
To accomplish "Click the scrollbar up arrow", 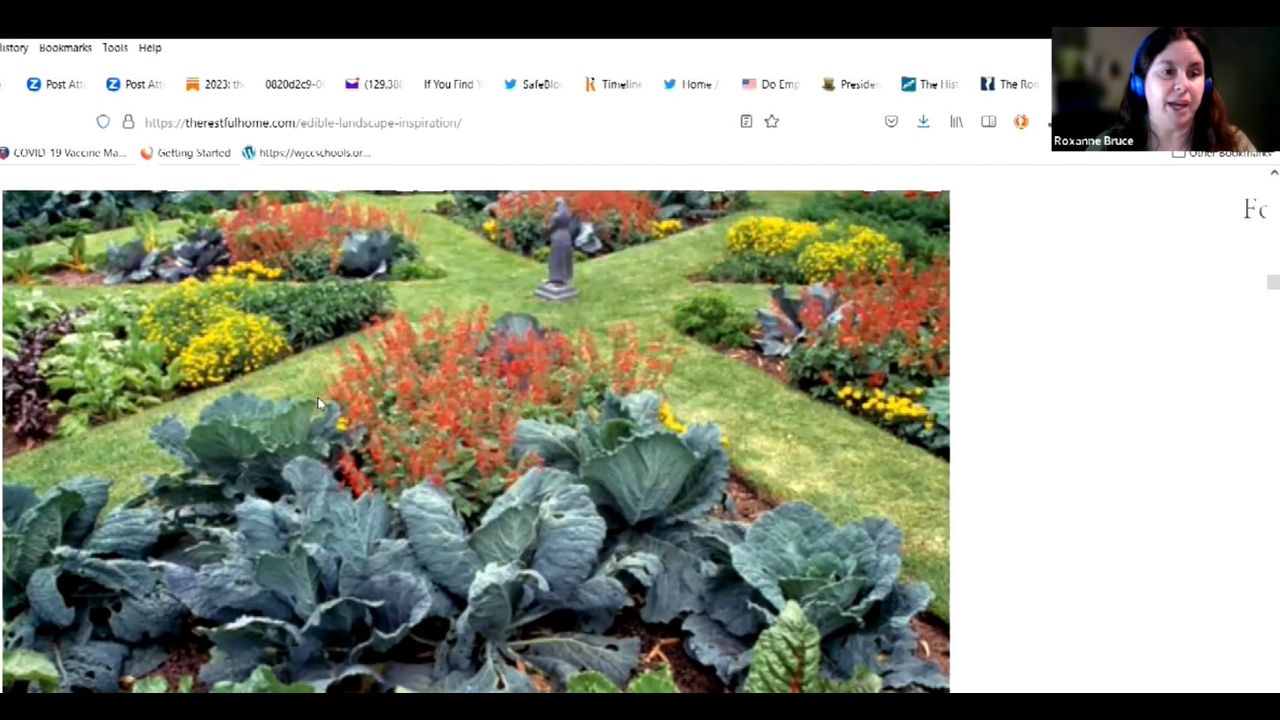I will pyautogui.click(x=1273, y=173).
